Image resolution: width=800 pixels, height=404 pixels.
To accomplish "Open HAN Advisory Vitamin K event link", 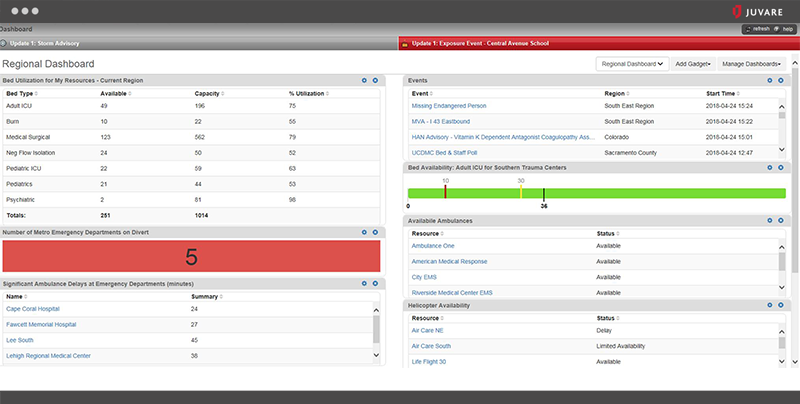I will coord(503,137).
